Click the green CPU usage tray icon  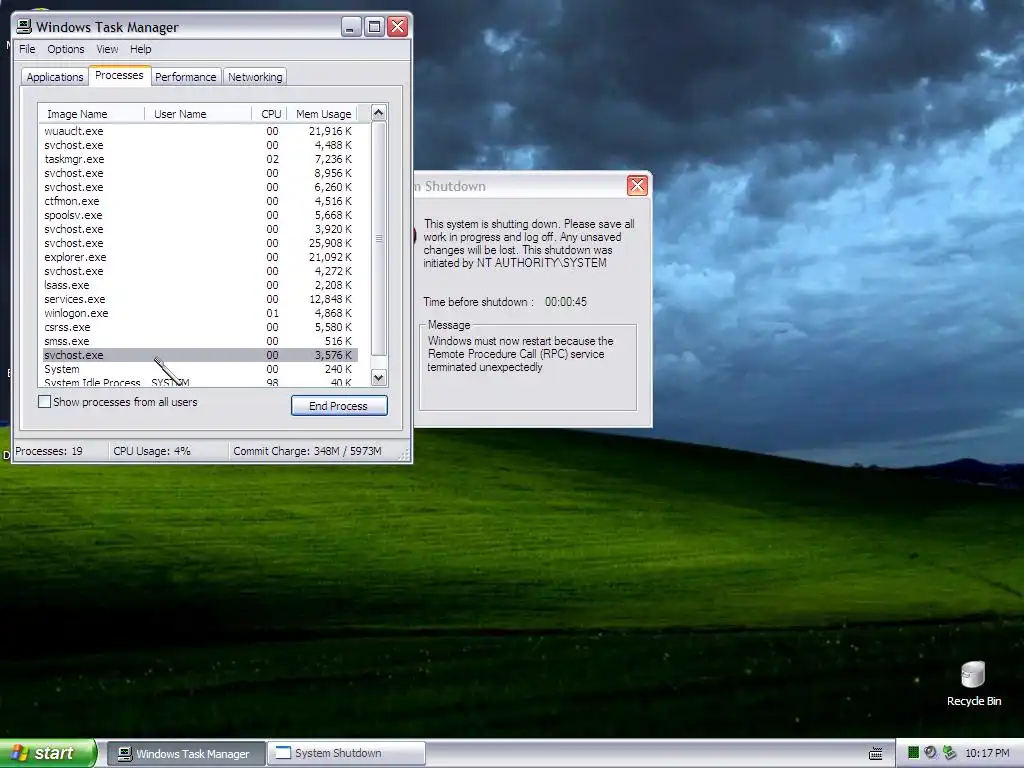914,753
